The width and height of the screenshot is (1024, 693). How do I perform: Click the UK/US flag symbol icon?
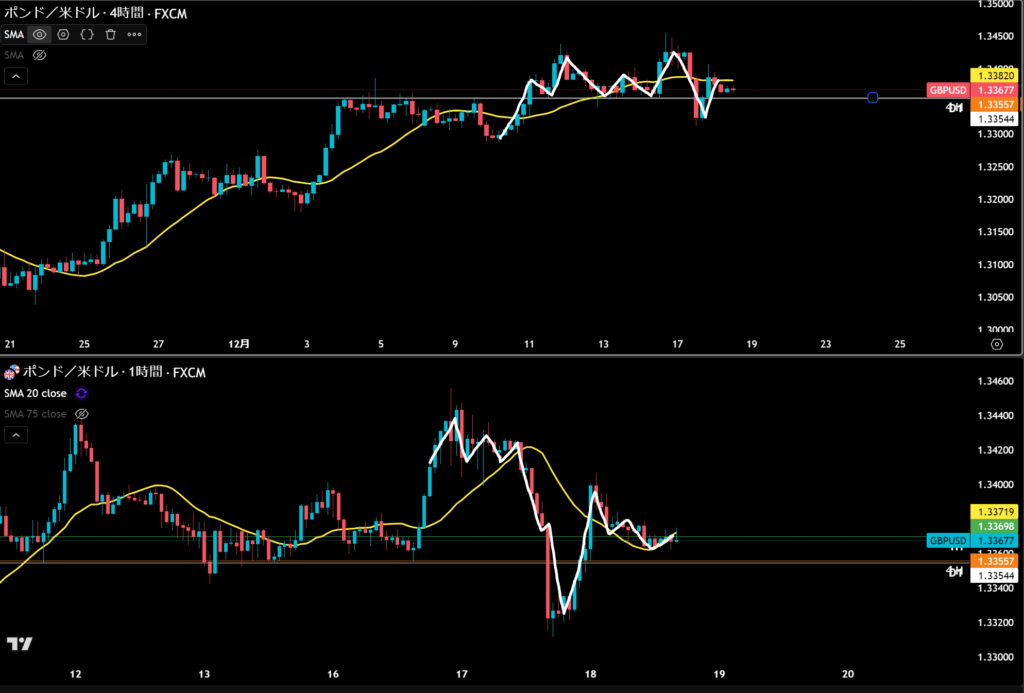click(x=13, y=374)
